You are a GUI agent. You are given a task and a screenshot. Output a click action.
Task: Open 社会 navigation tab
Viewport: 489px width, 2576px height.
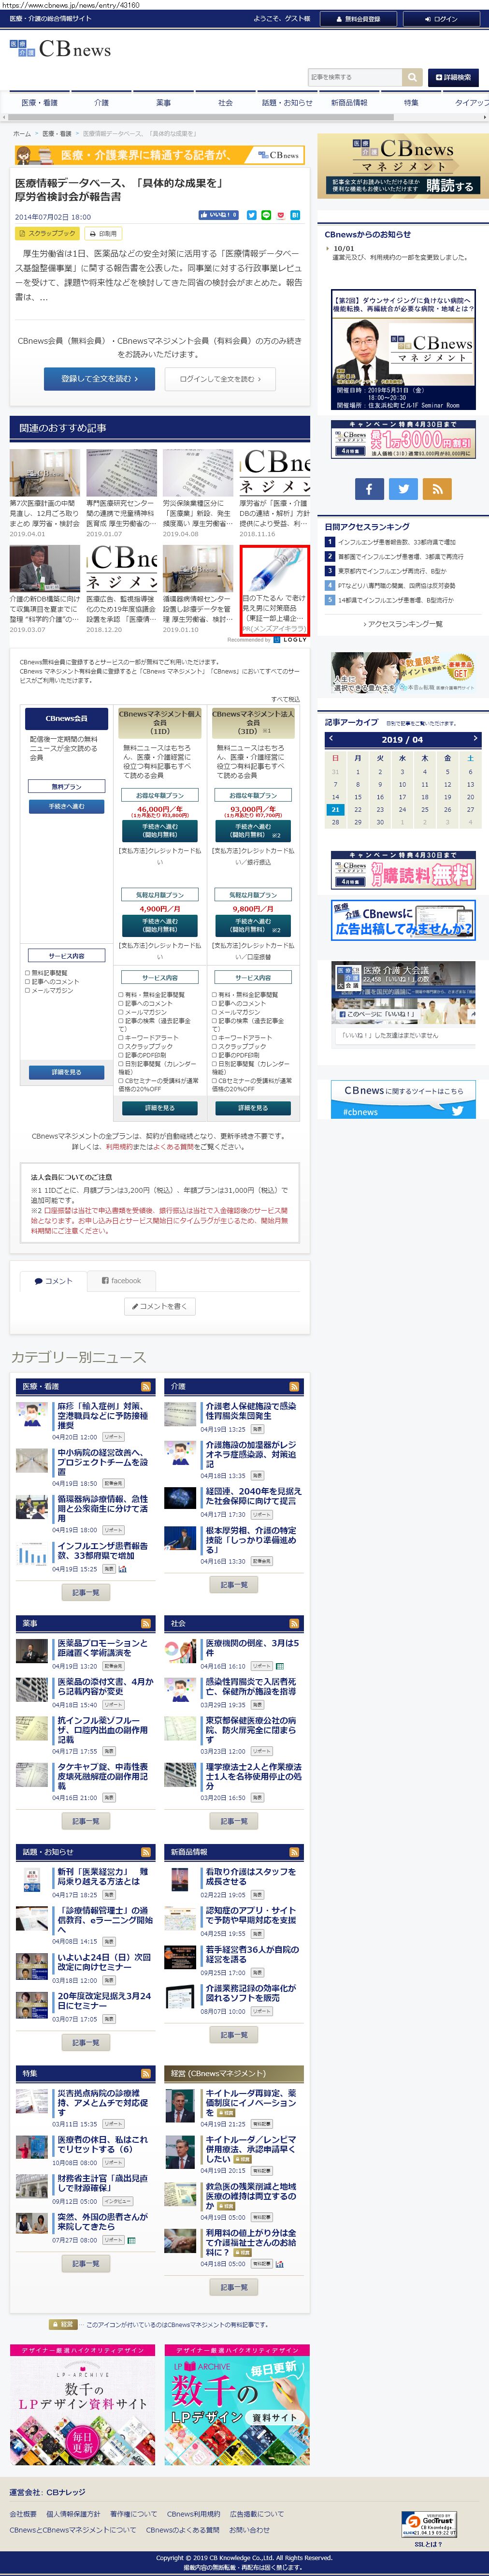[x=225, y=103]
